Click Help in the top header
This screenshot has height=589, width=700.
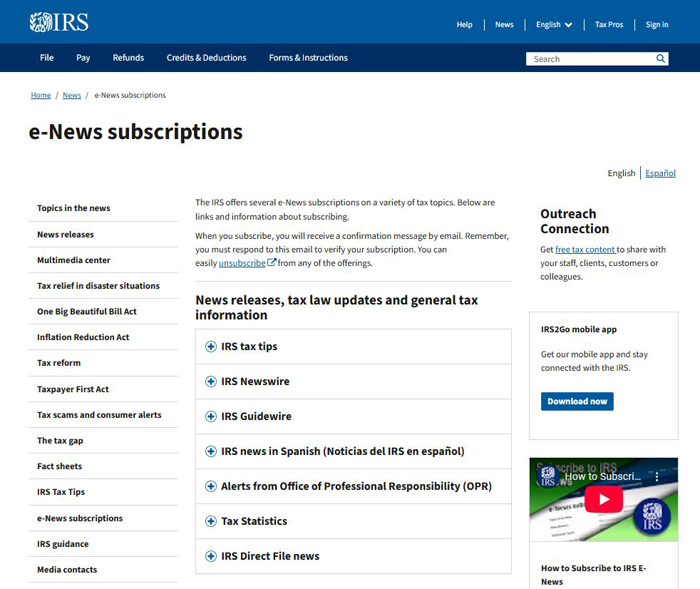click(x=464, y=25)
